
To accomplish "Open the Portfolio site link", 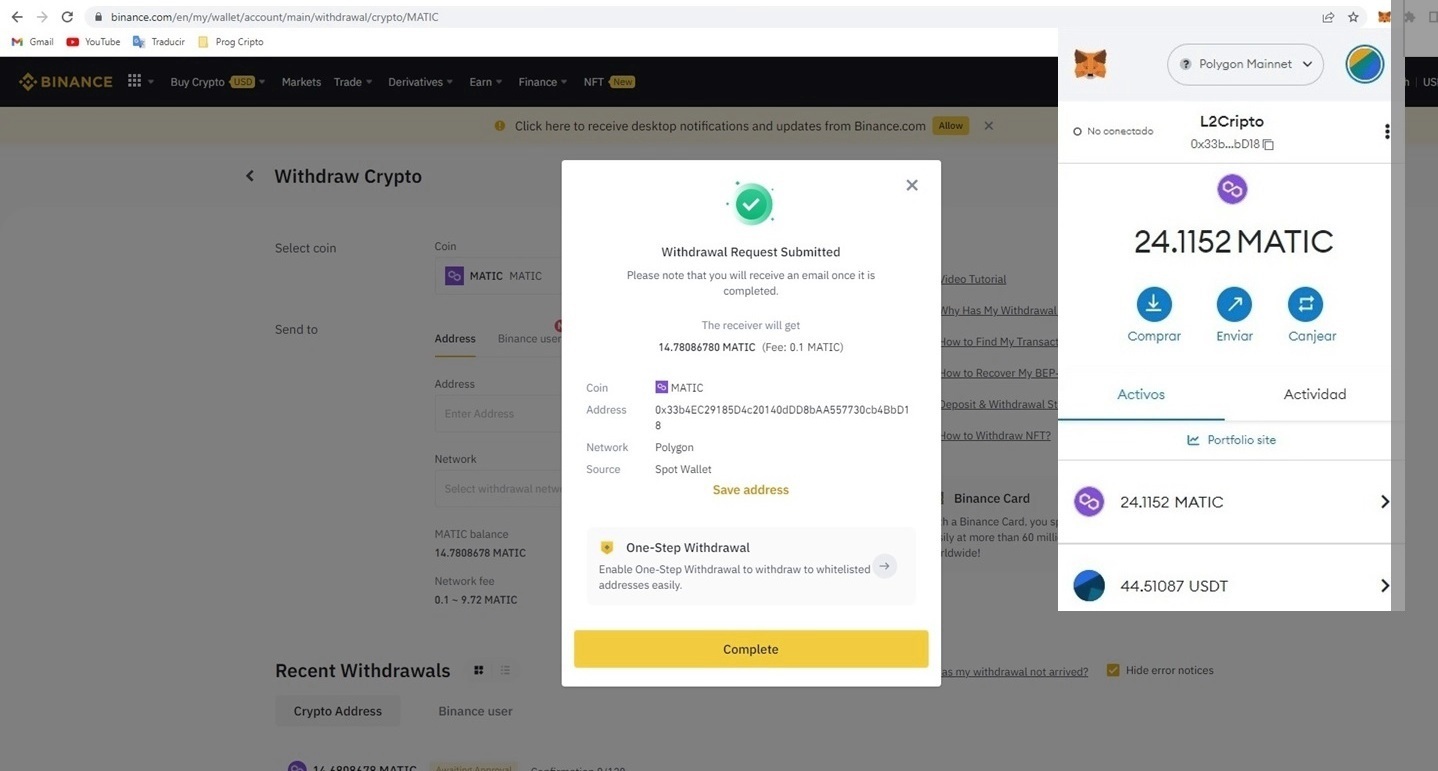I will point(1231,440).
